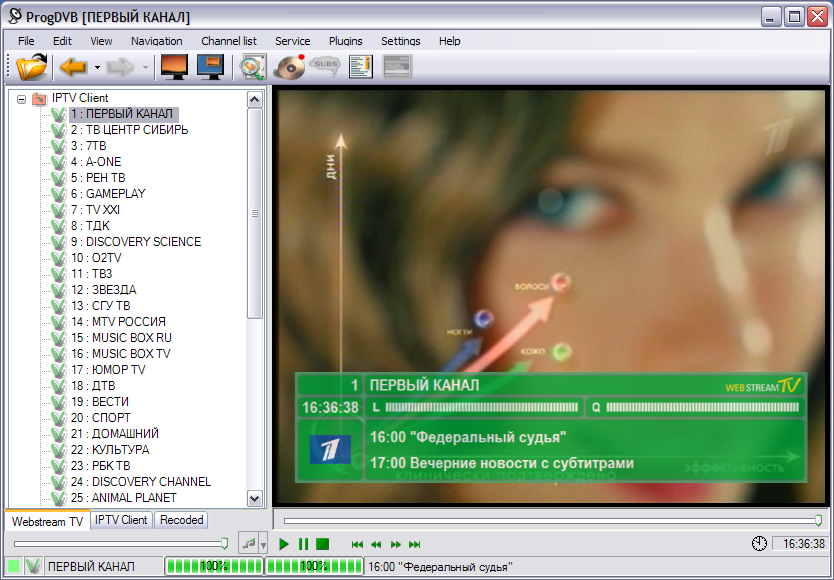Select channel 25 : ANIMAL PLANET
Viewport: 834px width, 580px height.
point(123,498)
